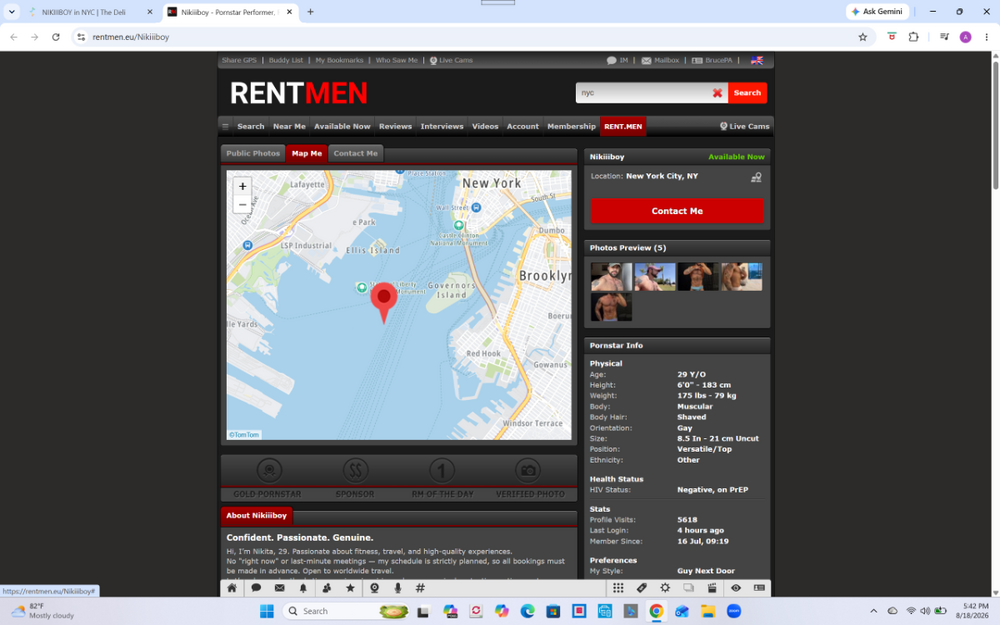This screenshot has width=1000, height=625.
Task: Switch to the Public Photos tab
Action: click(x=253, y=154)
